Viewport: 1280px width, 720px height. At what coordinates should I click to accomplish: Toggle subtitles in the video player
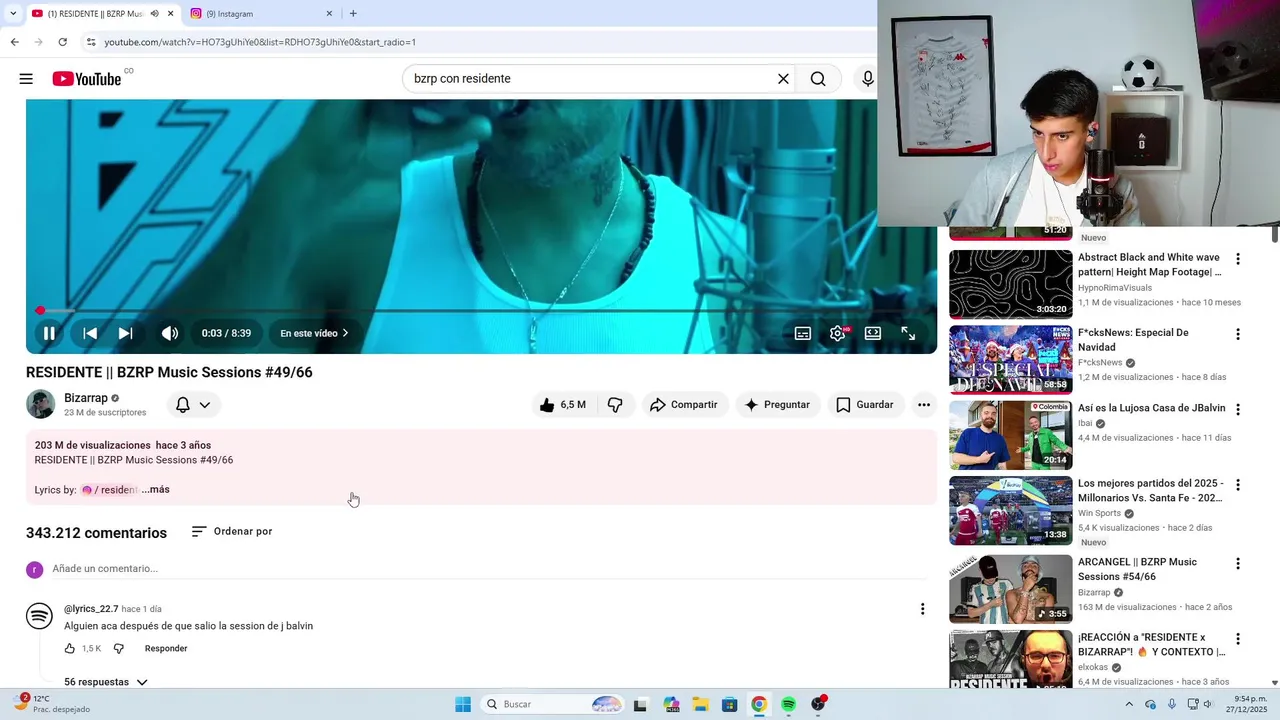tap(802, 333)
